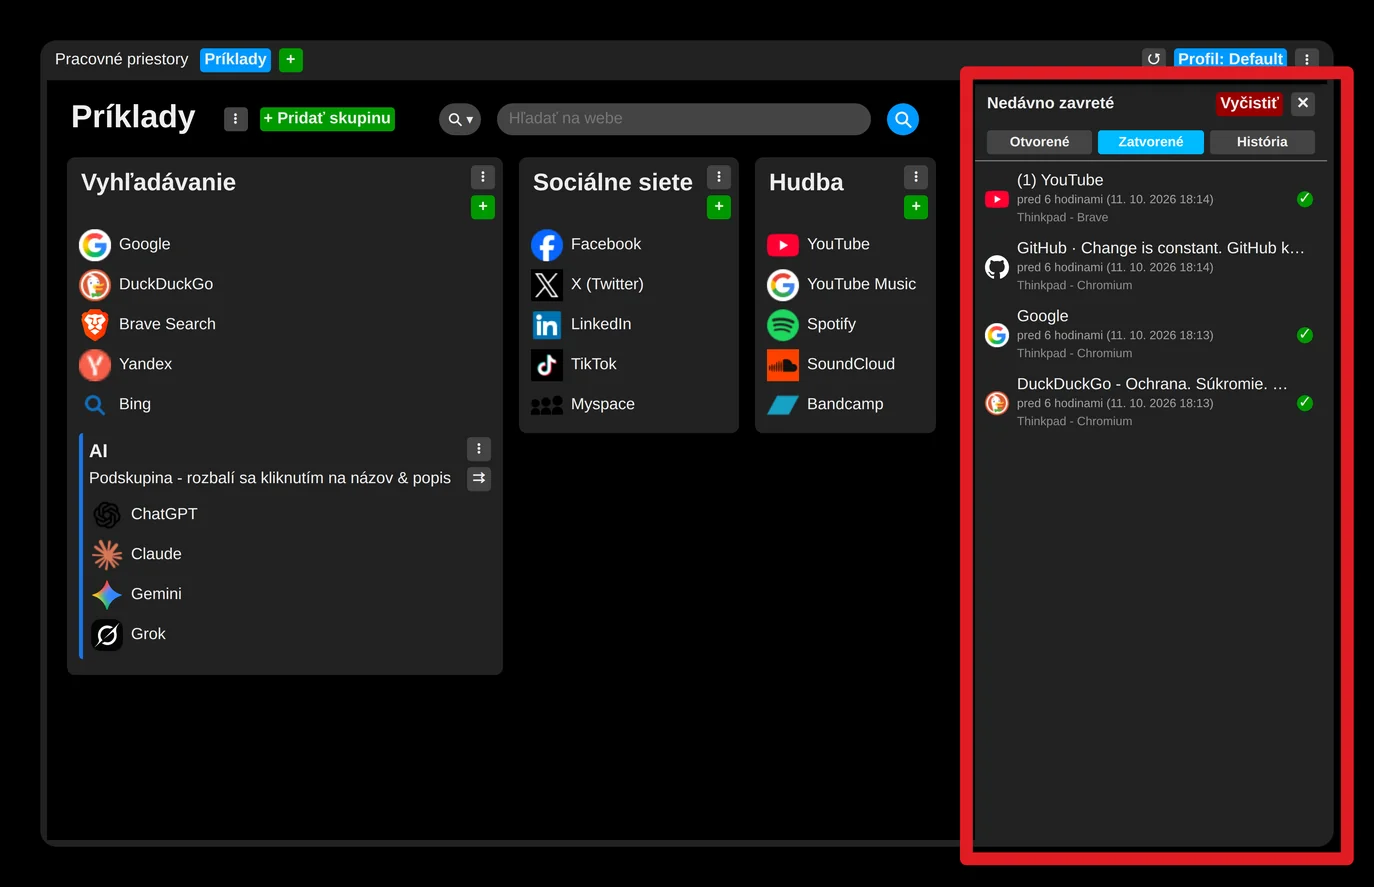Screen dimensions: 1374x887
Task: Select the Príklady workspace tab
Action: coord(236,59)
